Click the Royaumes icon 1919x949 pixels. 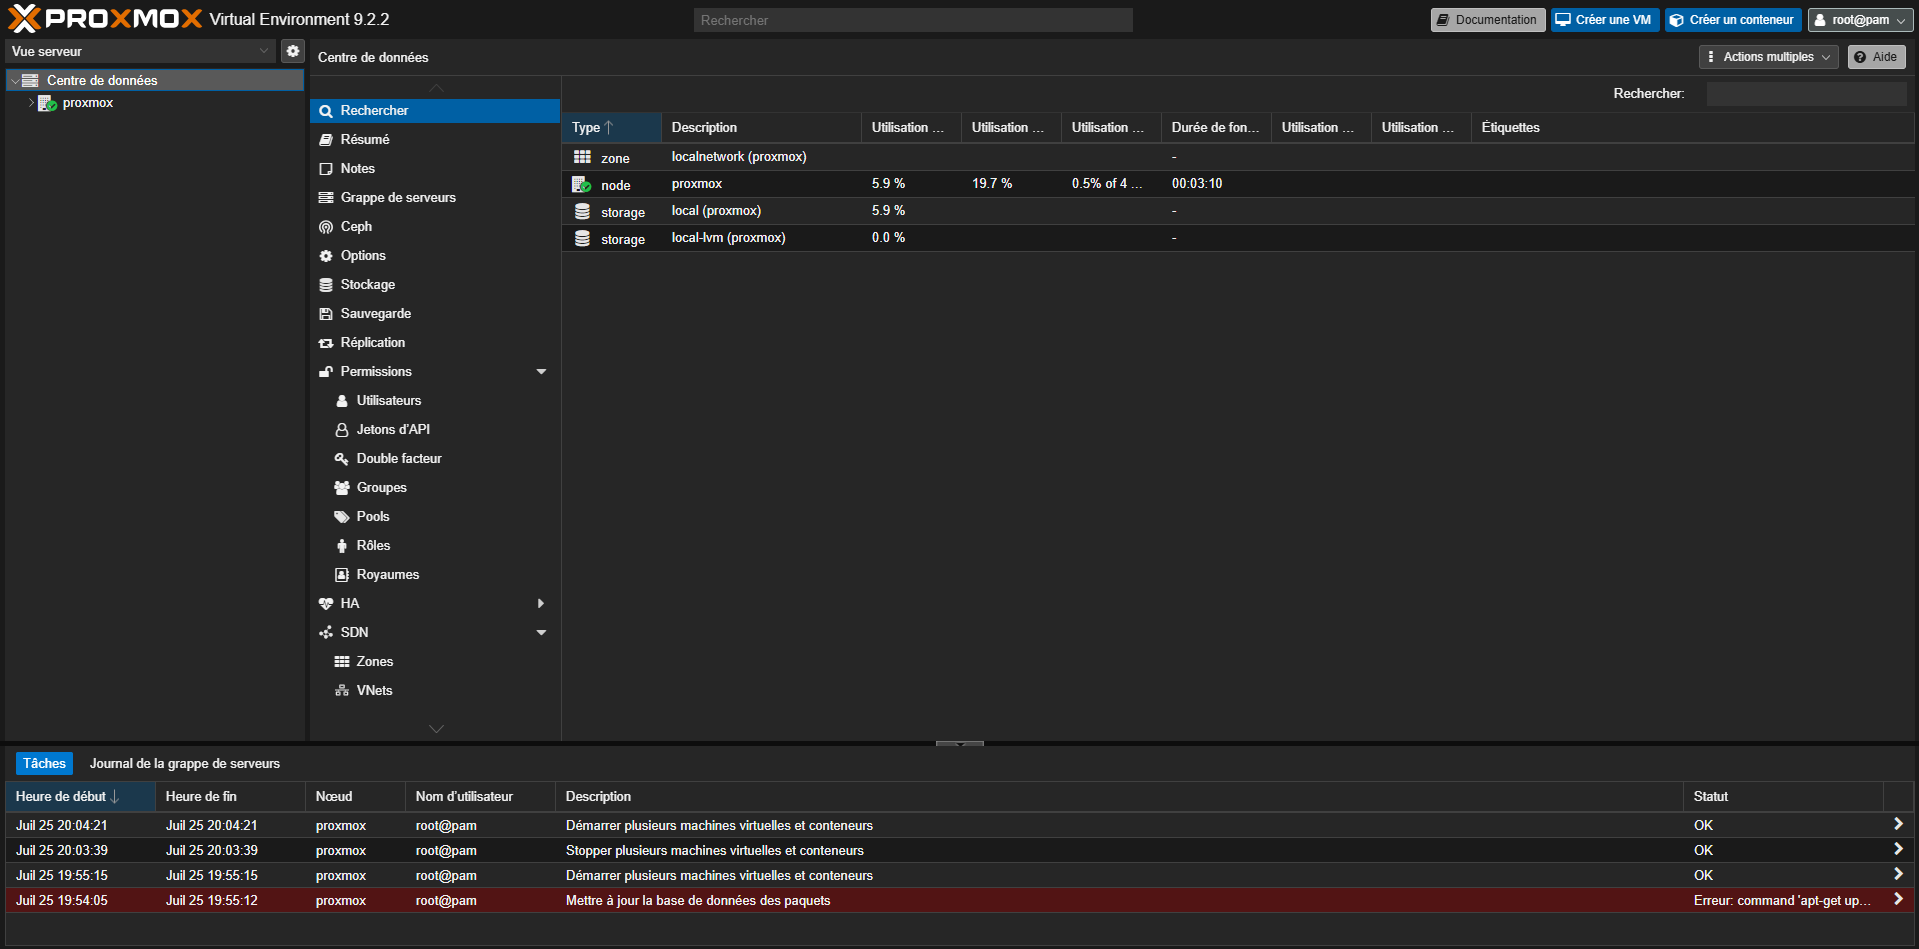tap(342, 574)
